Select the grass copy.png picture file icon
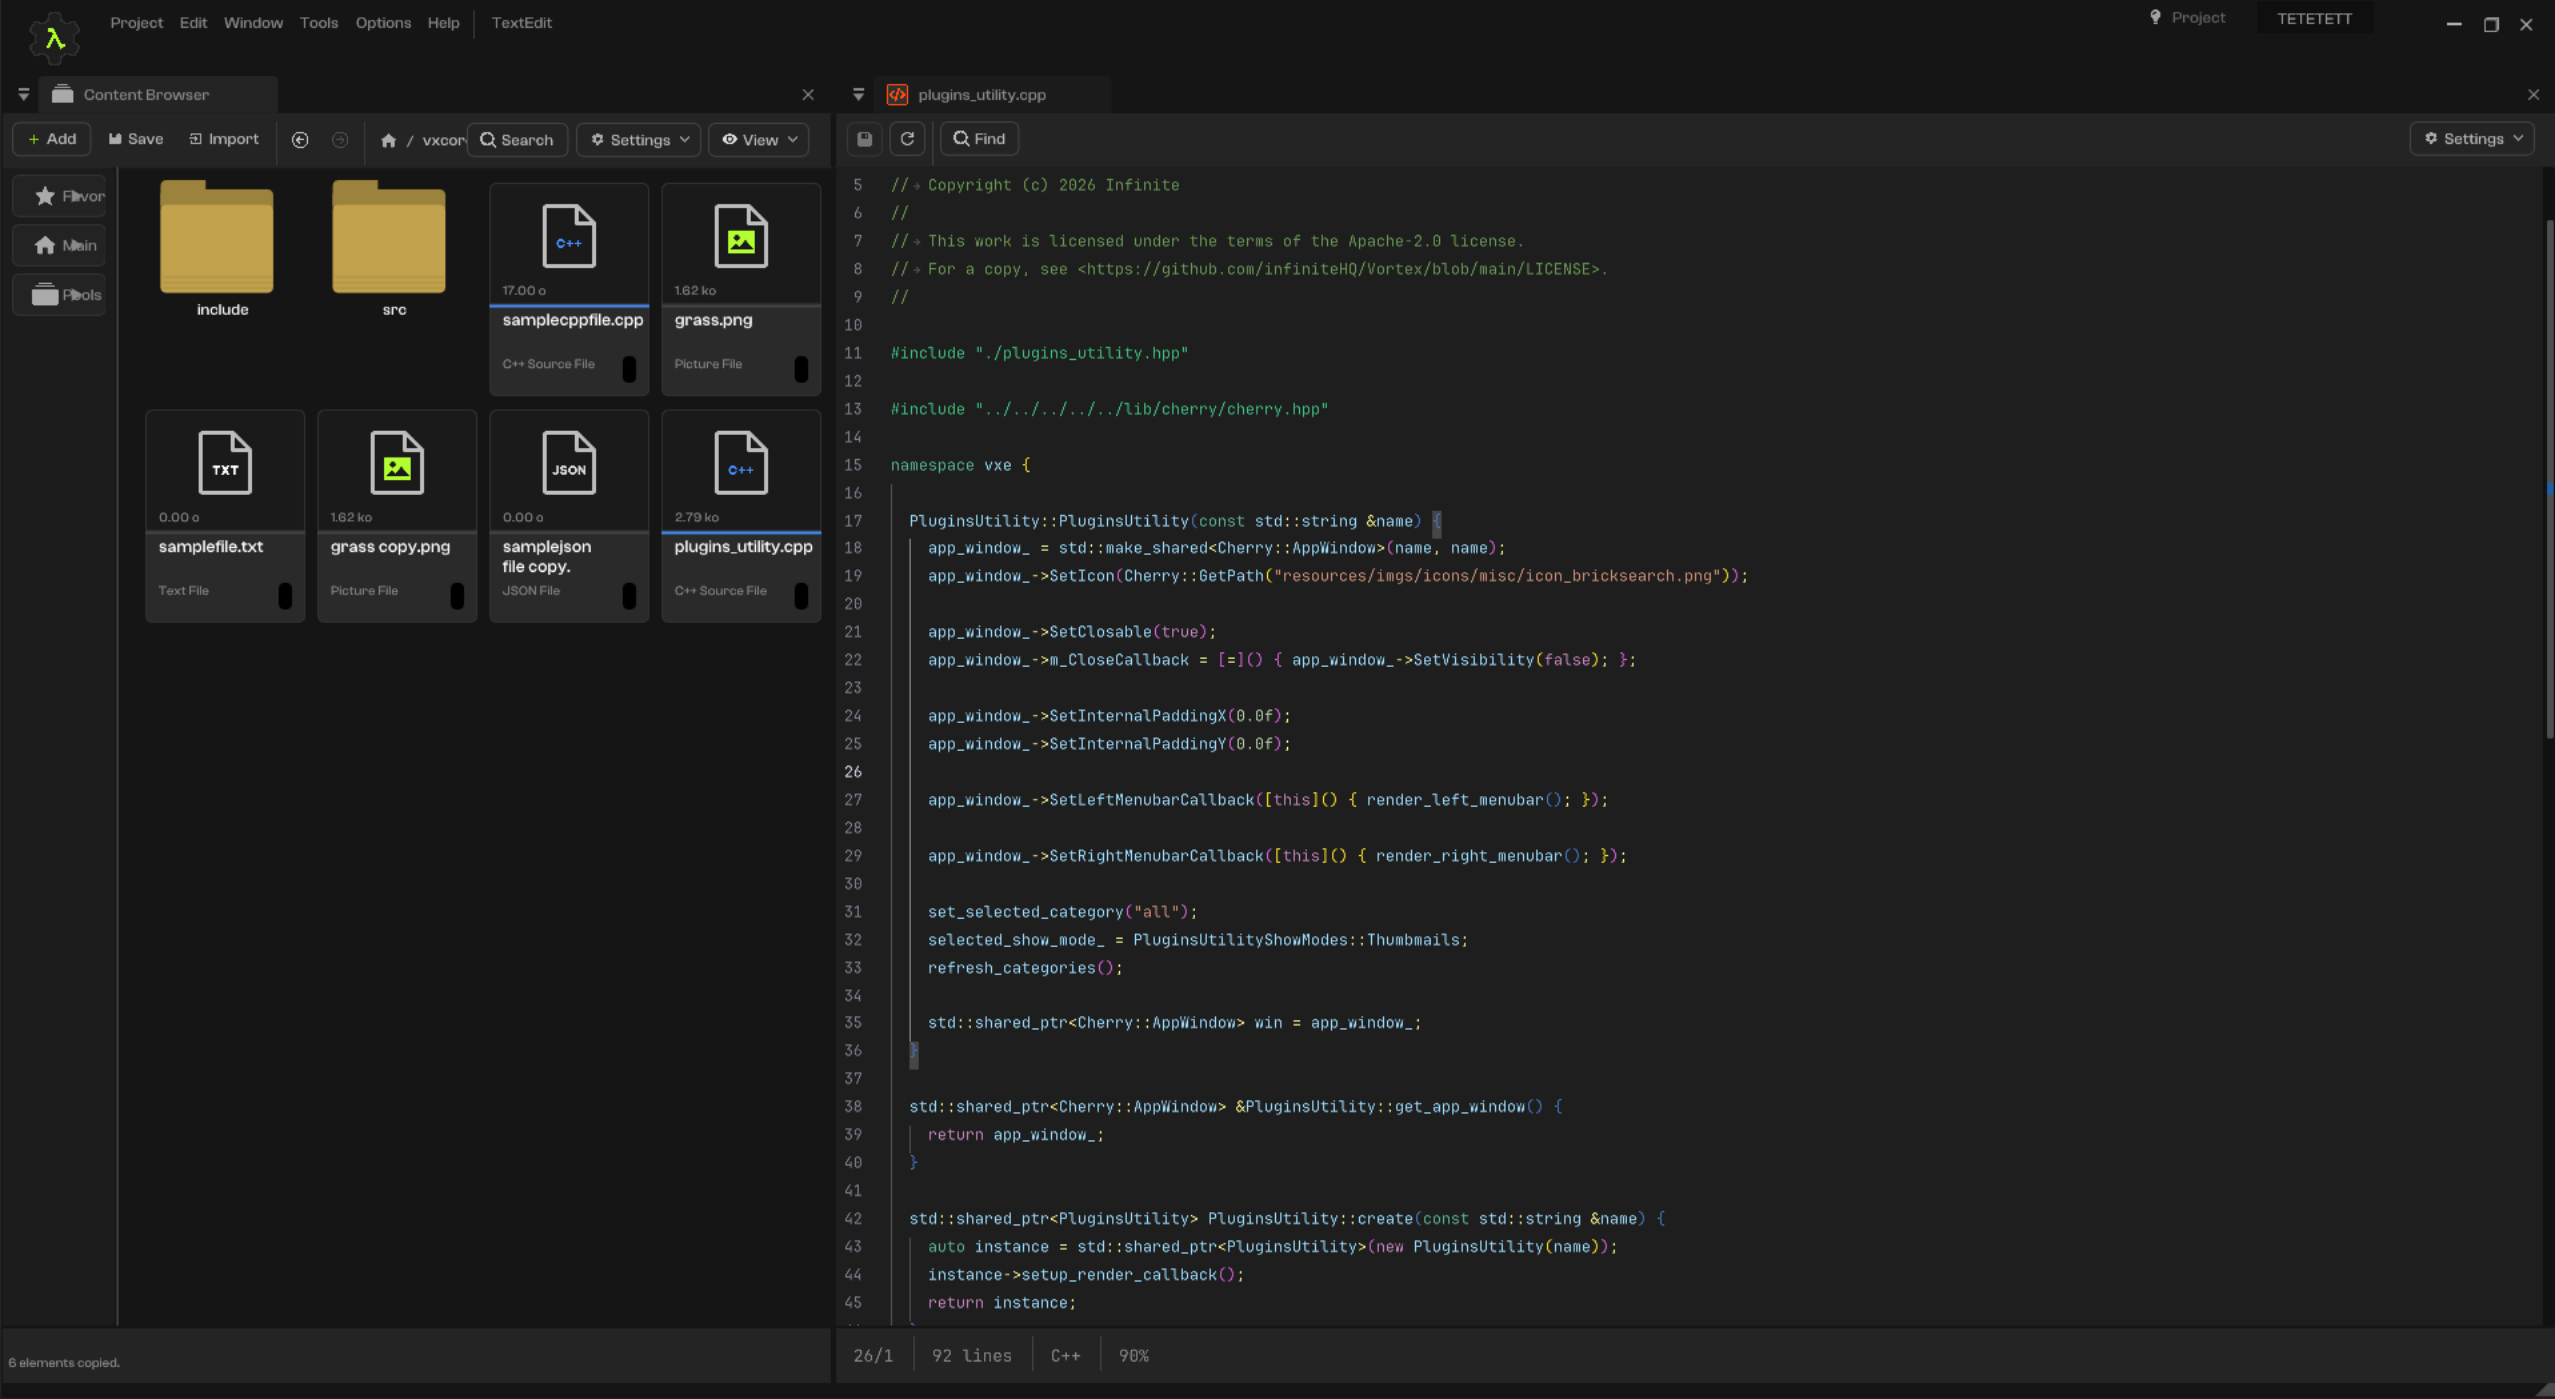2555x1399 pixels. click(x=397, y=462)
